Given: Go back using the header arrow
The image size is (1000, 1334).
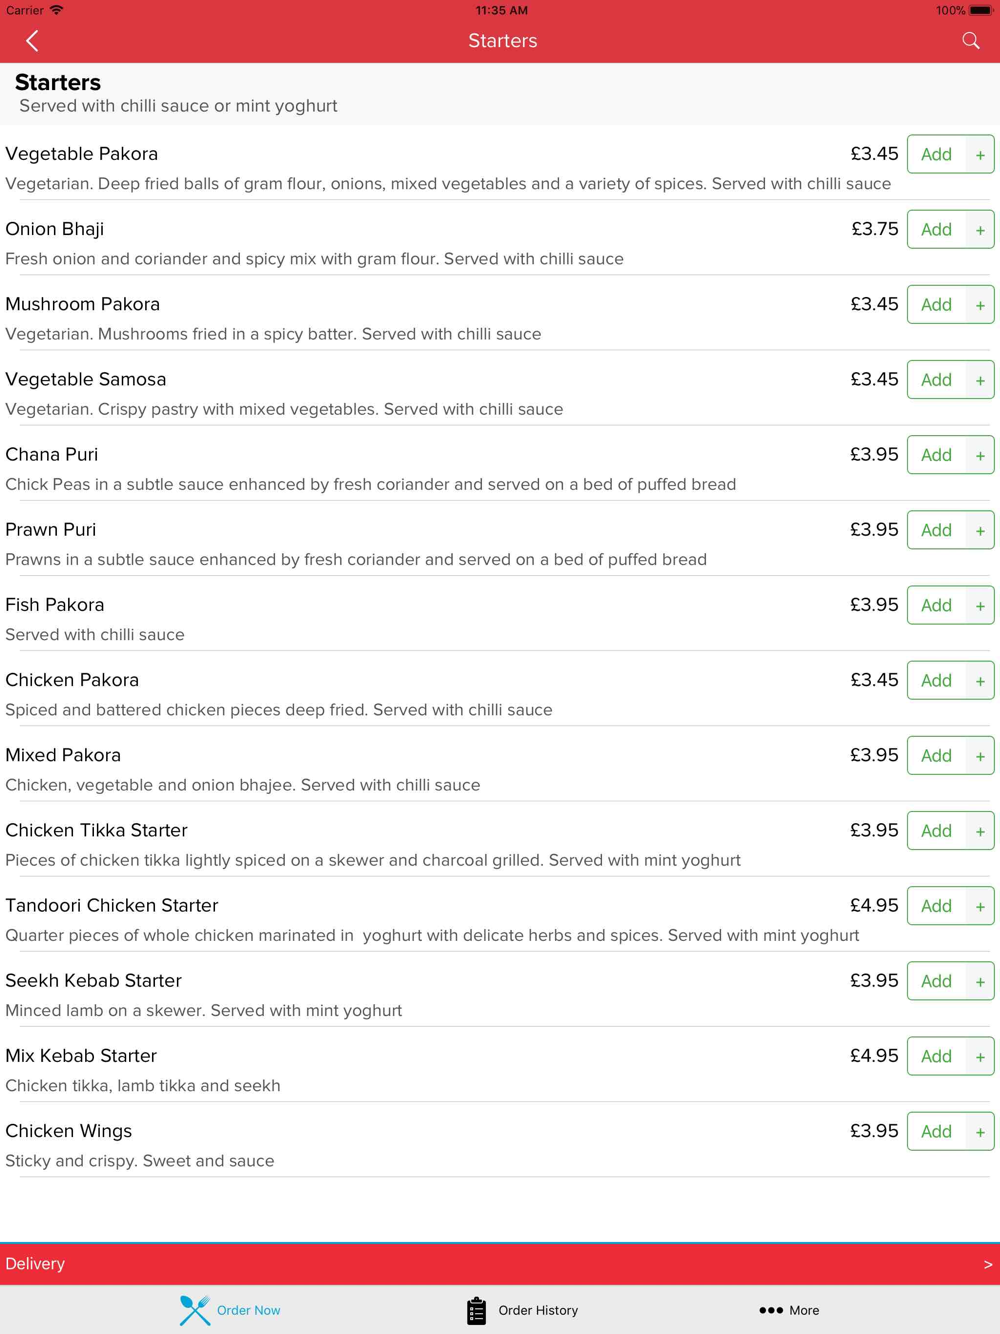Looking at the screenshot, I should click(x=32, y=41).
